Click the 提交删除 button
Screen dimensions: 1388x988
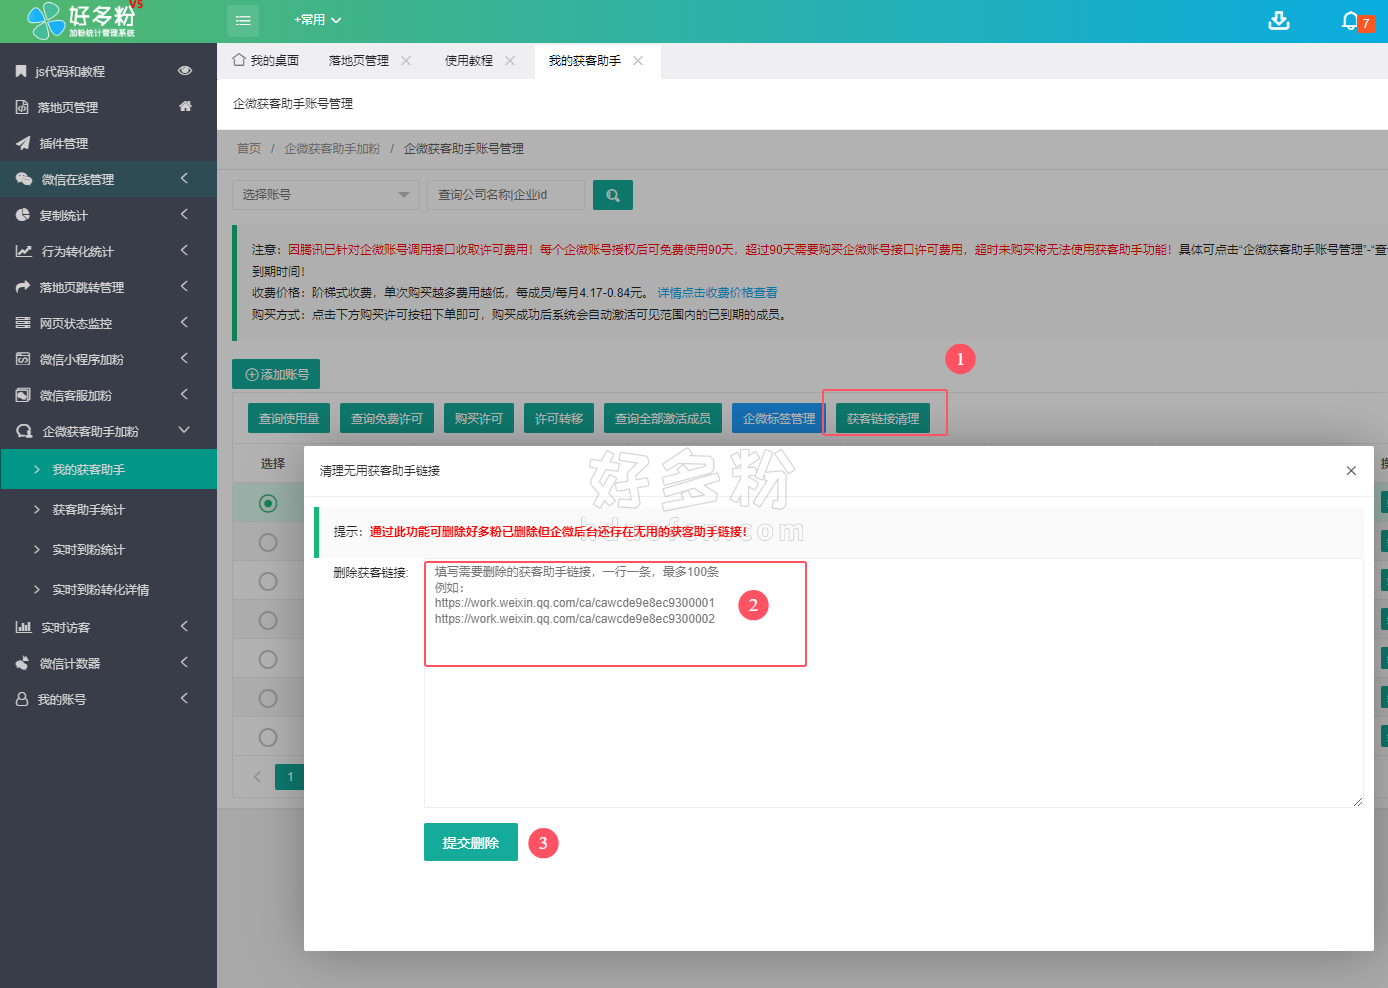(471, 842)
